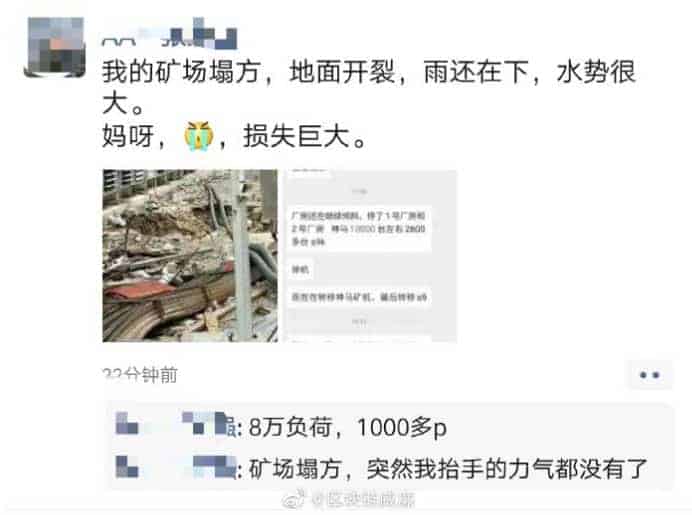
Task: Select the post text '妈呀，' before the emoji
Action: coord(134,136)
